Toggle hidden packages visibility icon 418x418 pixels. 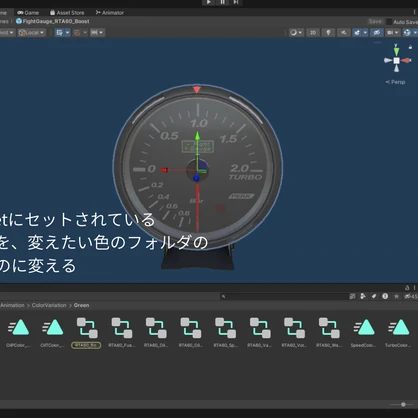(x=410, y=296)
